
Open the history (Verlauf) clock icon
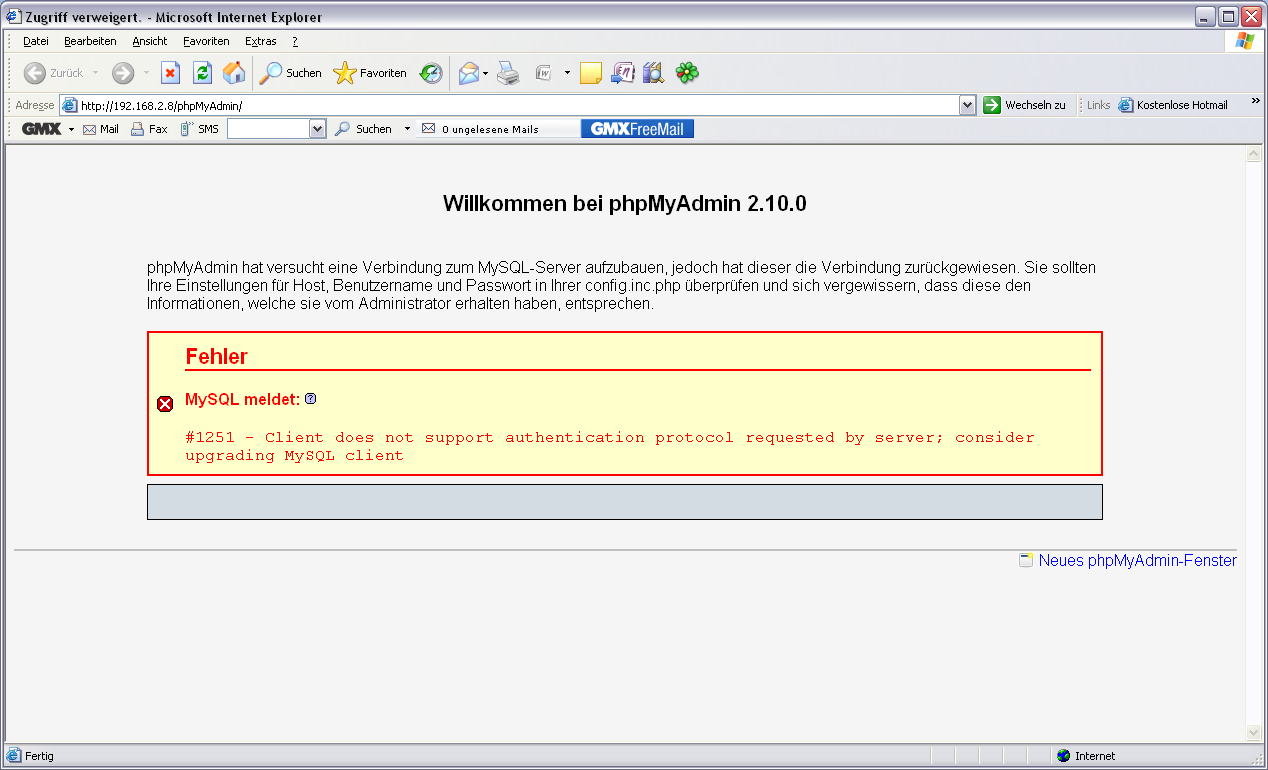(431, 73)
